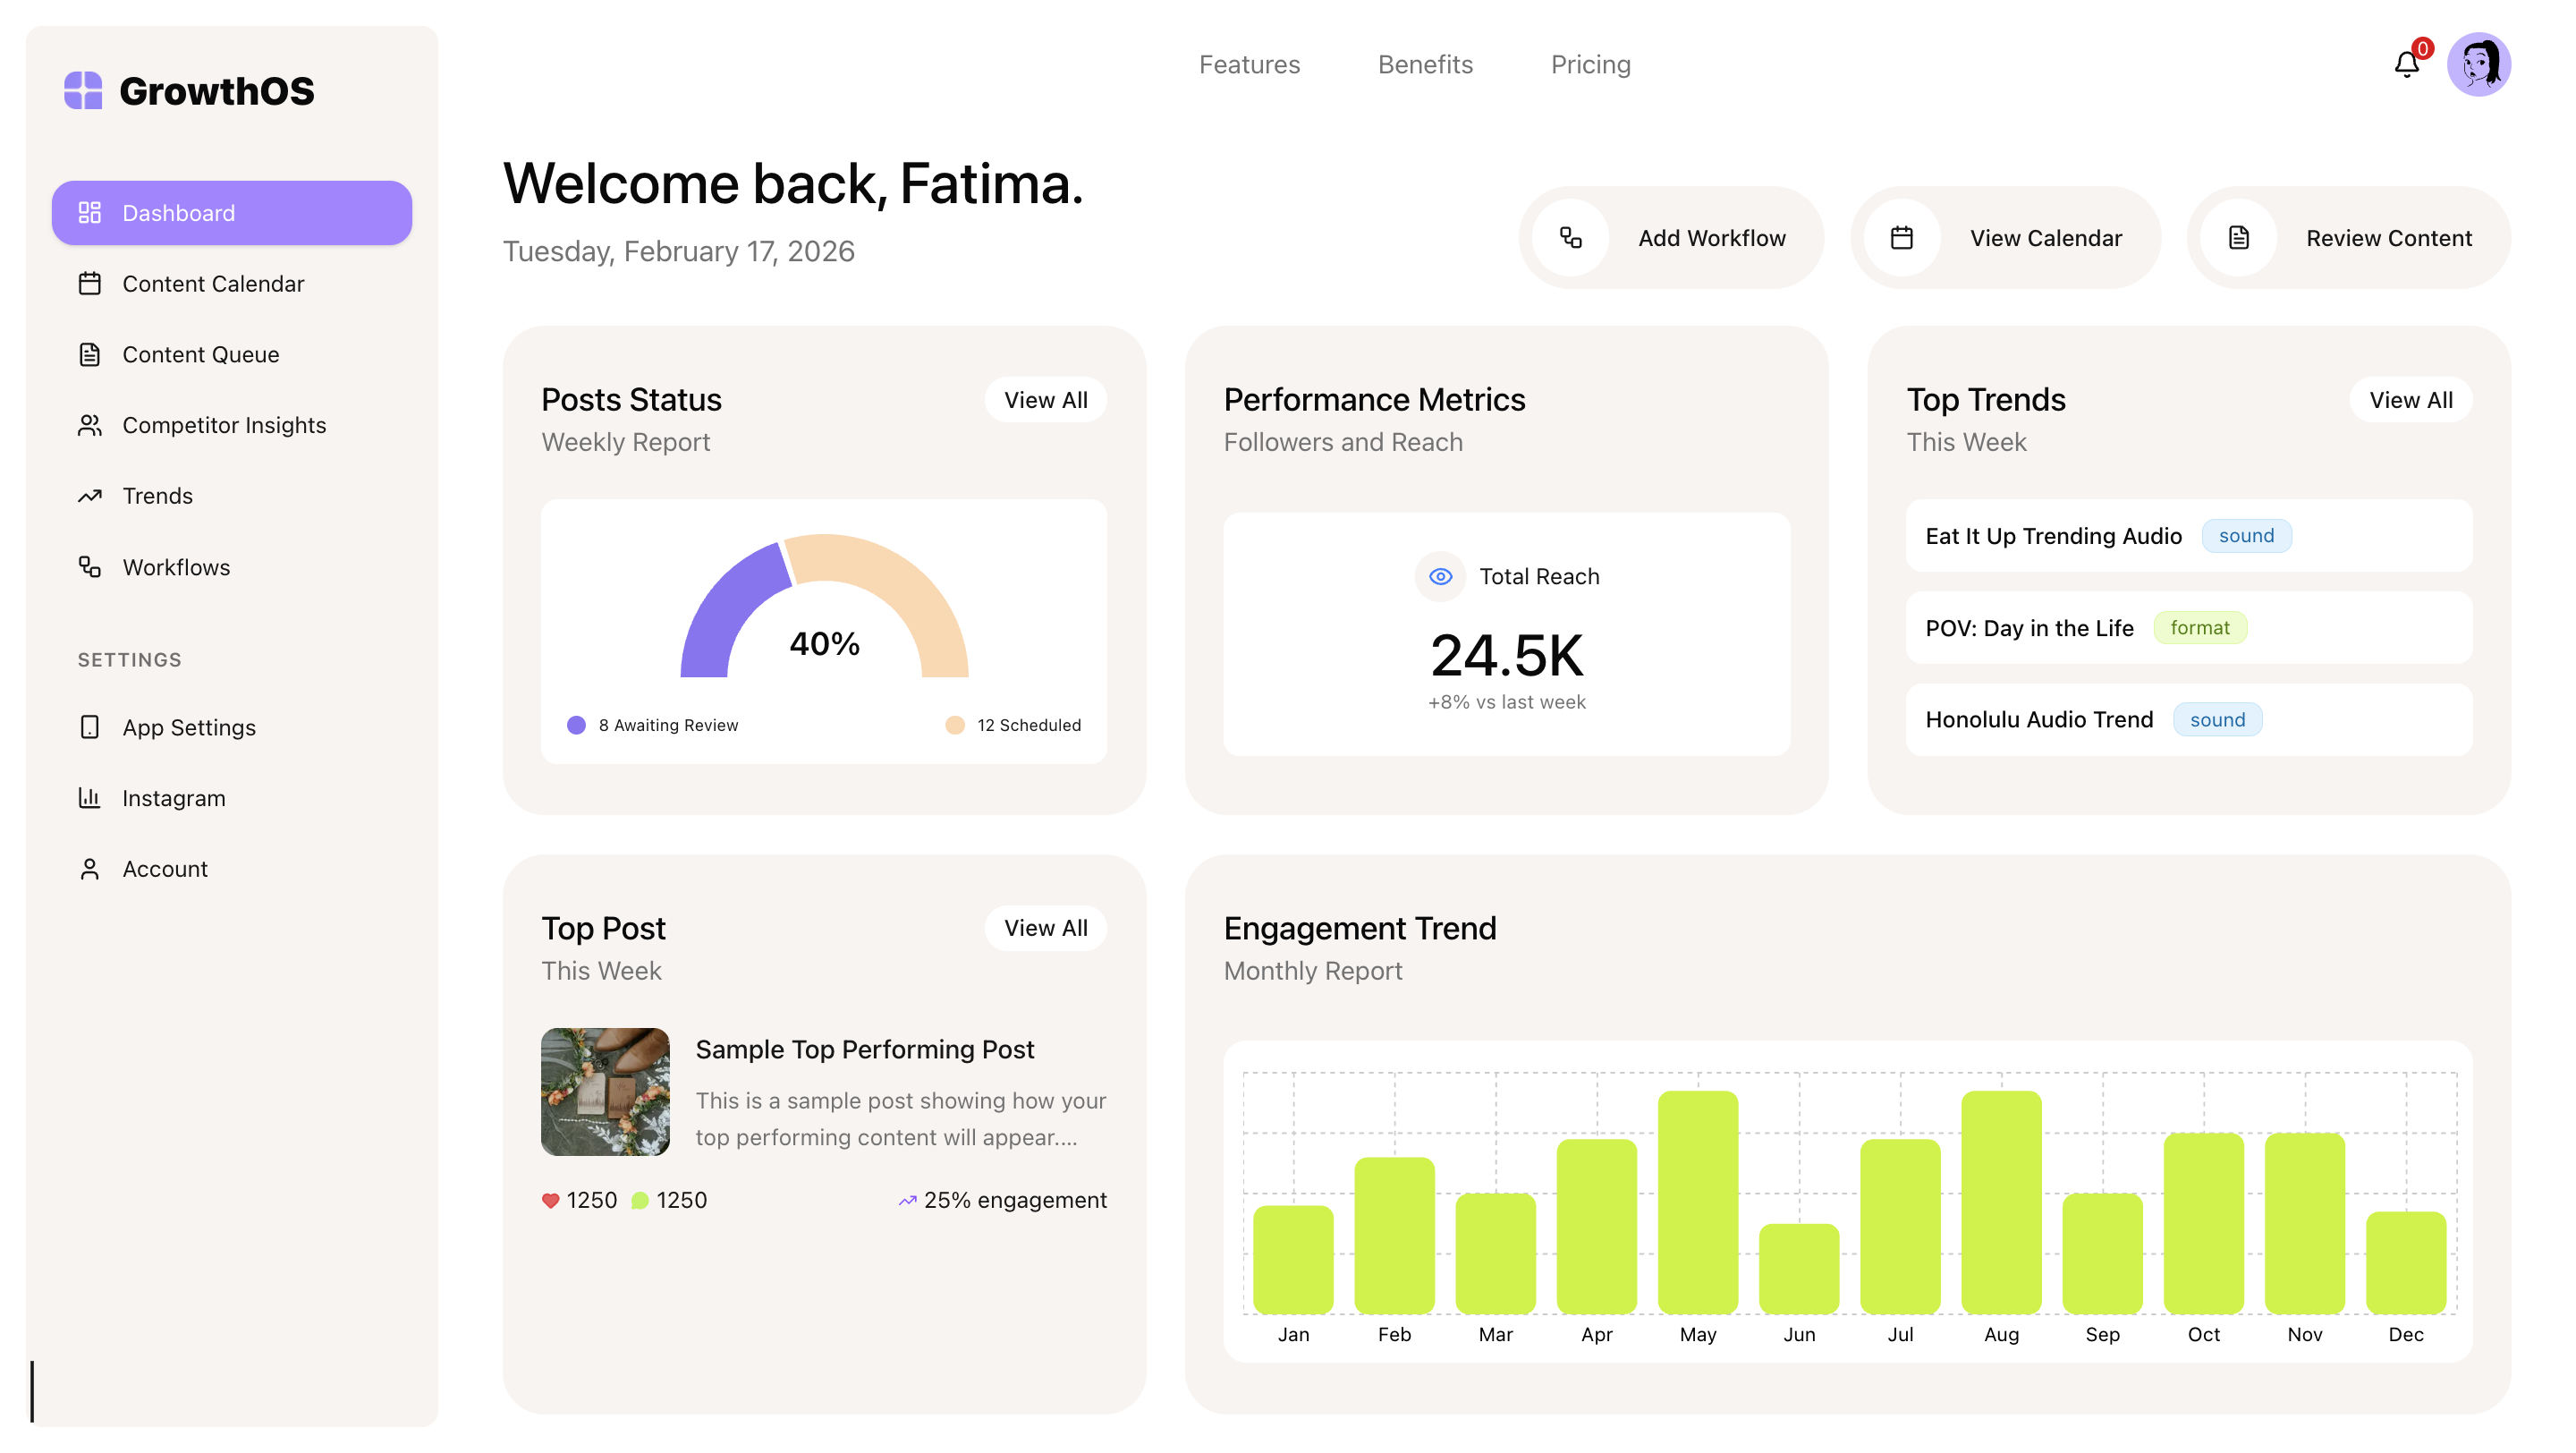Screen dimensions: 2576x1453
Task: Open notifications via the bell icon
Action: pos(2408,63)
